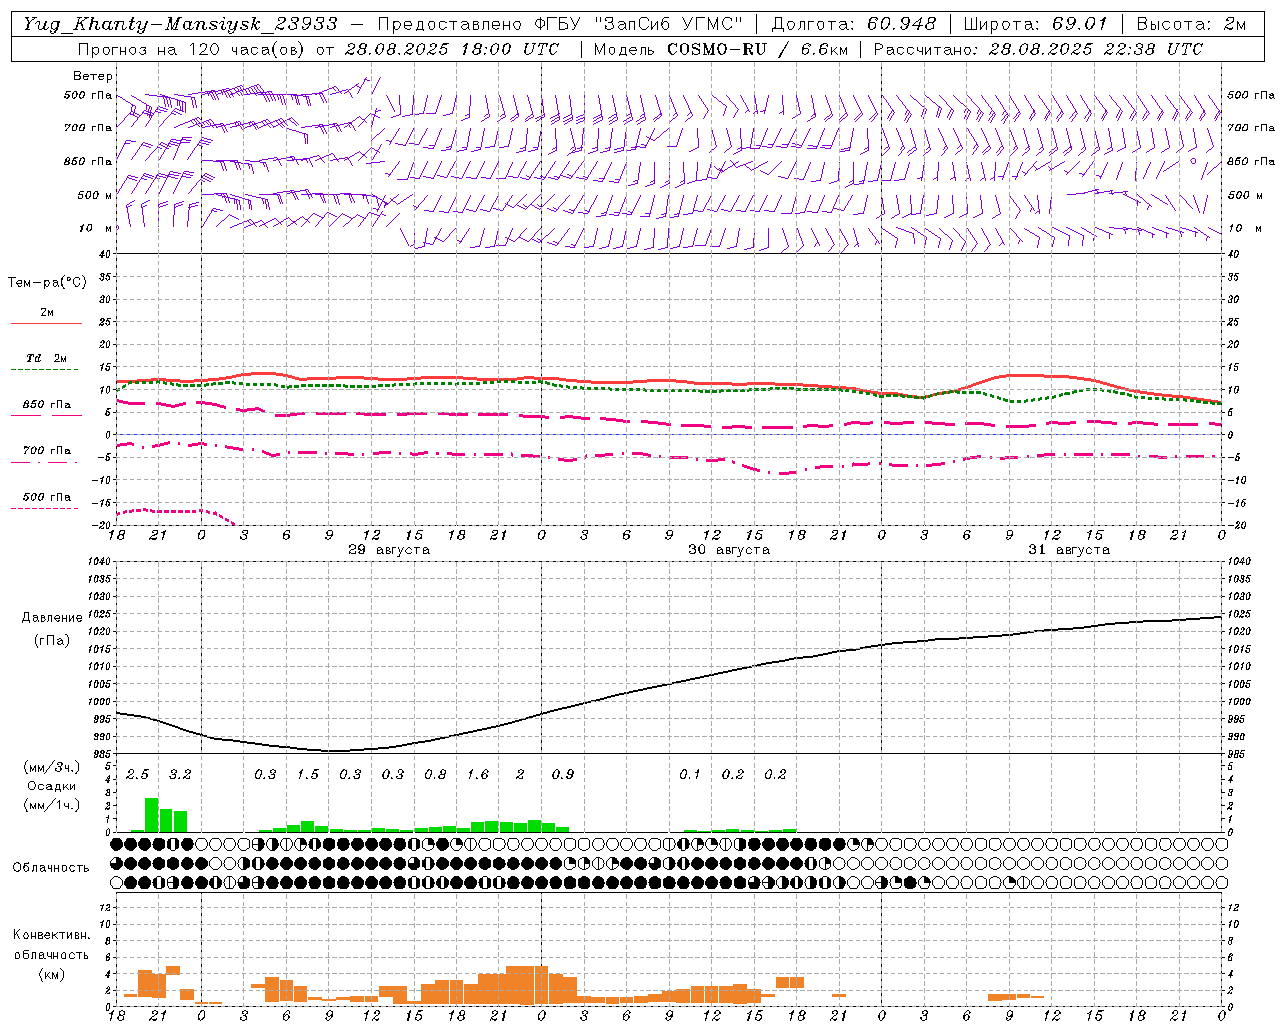The image size is (1280, 1024).
Task: Click the 31 августа date label
Action: click(1069, 550)
